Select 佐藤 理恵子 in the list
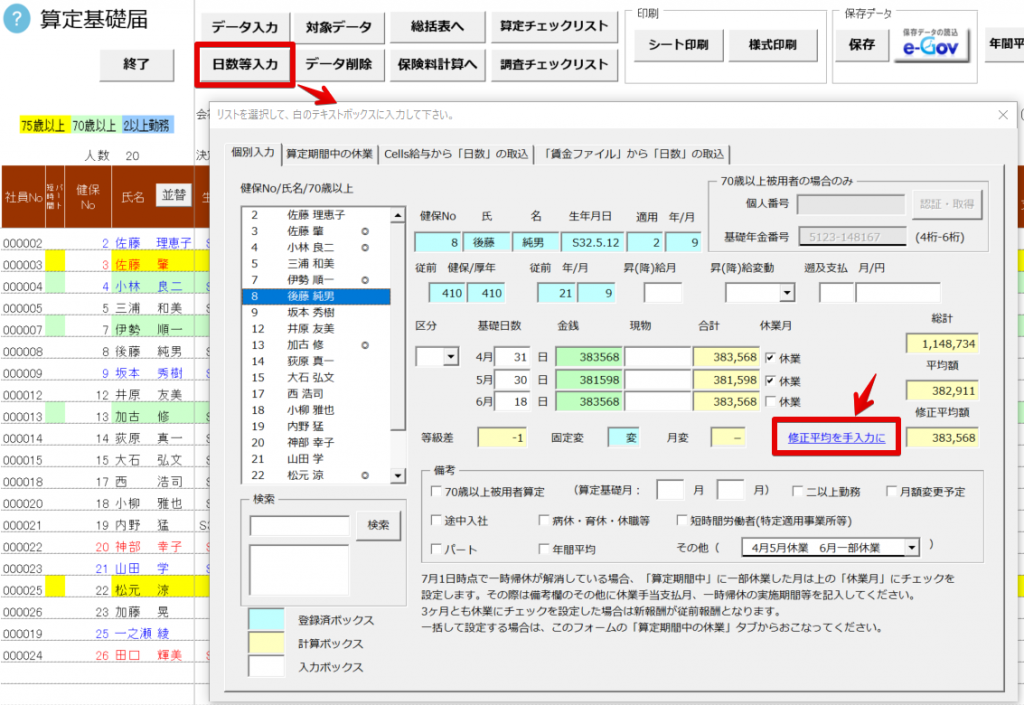The image size is (1024, 705). tap(316, 215)
